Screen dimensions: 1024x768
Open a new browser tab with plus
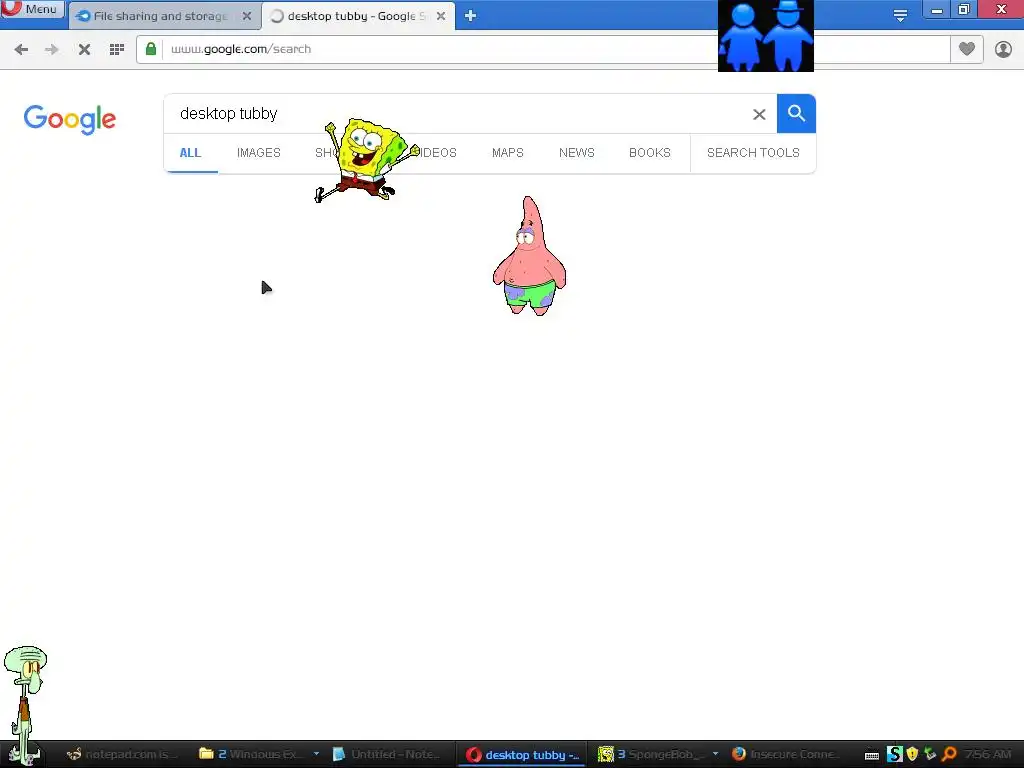[470, 16]
